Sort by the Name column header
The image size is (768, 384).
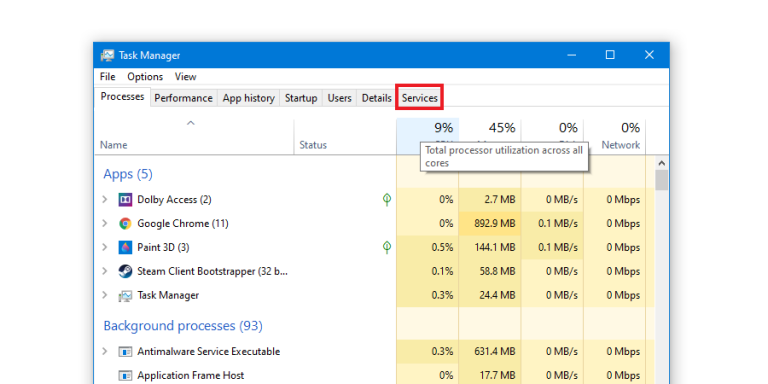[x=194, y=137]
